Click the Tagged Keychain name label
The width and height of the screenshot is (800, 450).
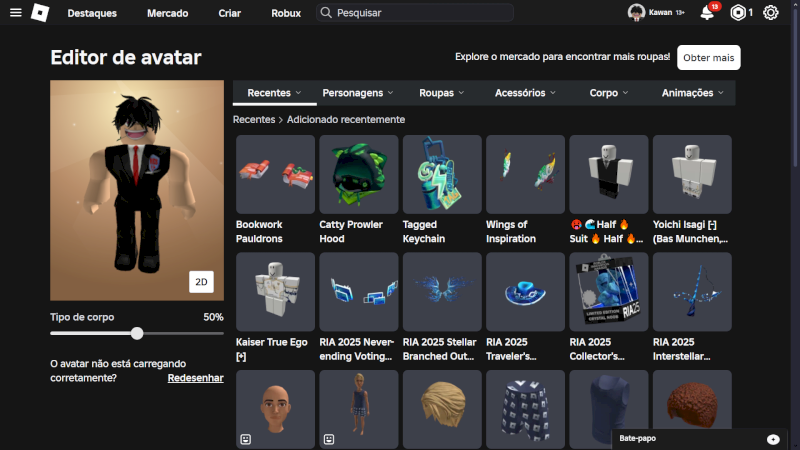pos(423,232)
